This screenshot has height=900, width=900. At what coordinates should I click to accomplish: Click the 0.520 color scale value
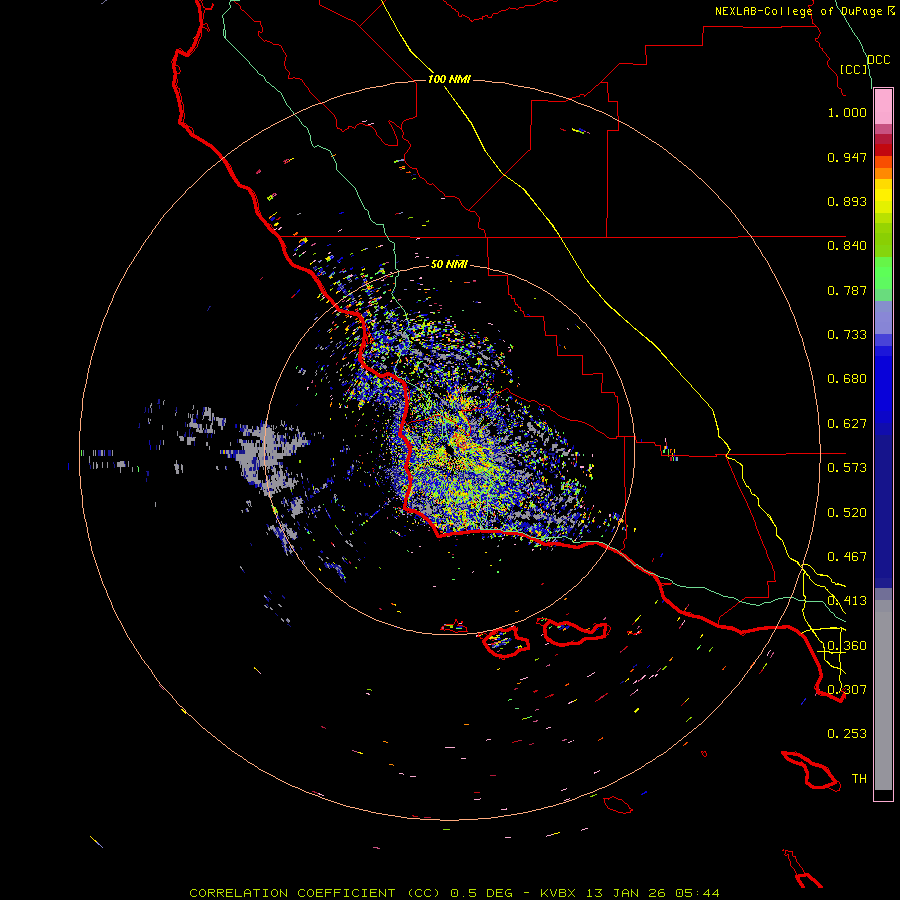point(847,513)
